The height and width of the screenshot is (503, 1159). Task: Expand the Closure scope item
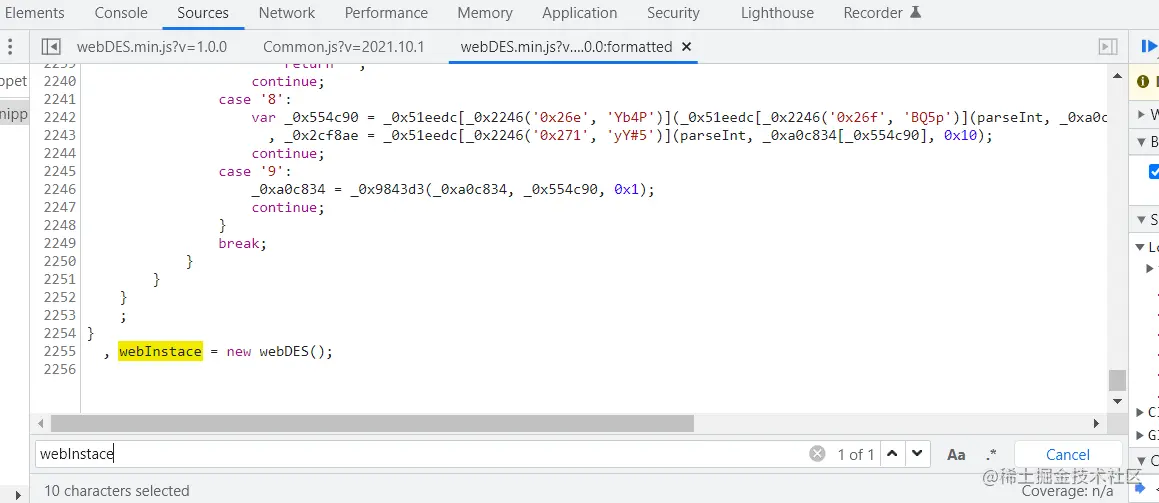pyautogui.click(x=1140, y=412)
